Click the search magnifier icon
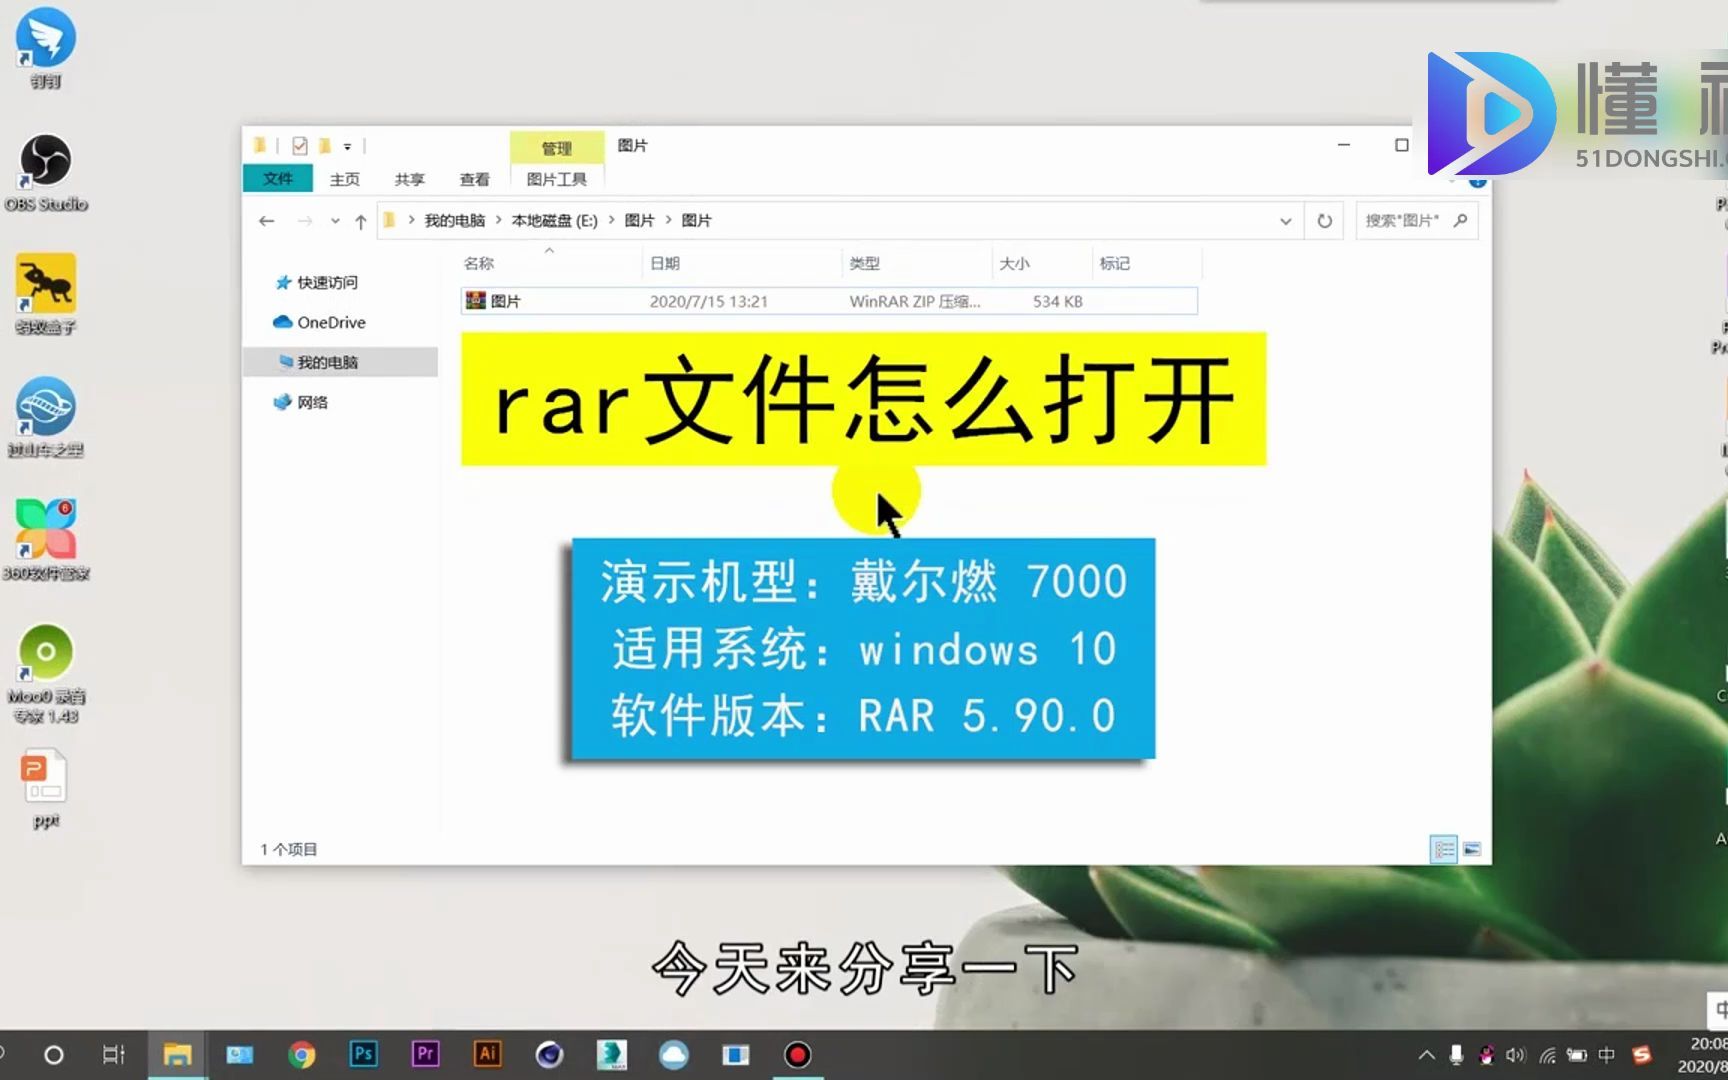Image resolution: width=1728 pixels, height=1080 pixels. [x=1461, y=220]
